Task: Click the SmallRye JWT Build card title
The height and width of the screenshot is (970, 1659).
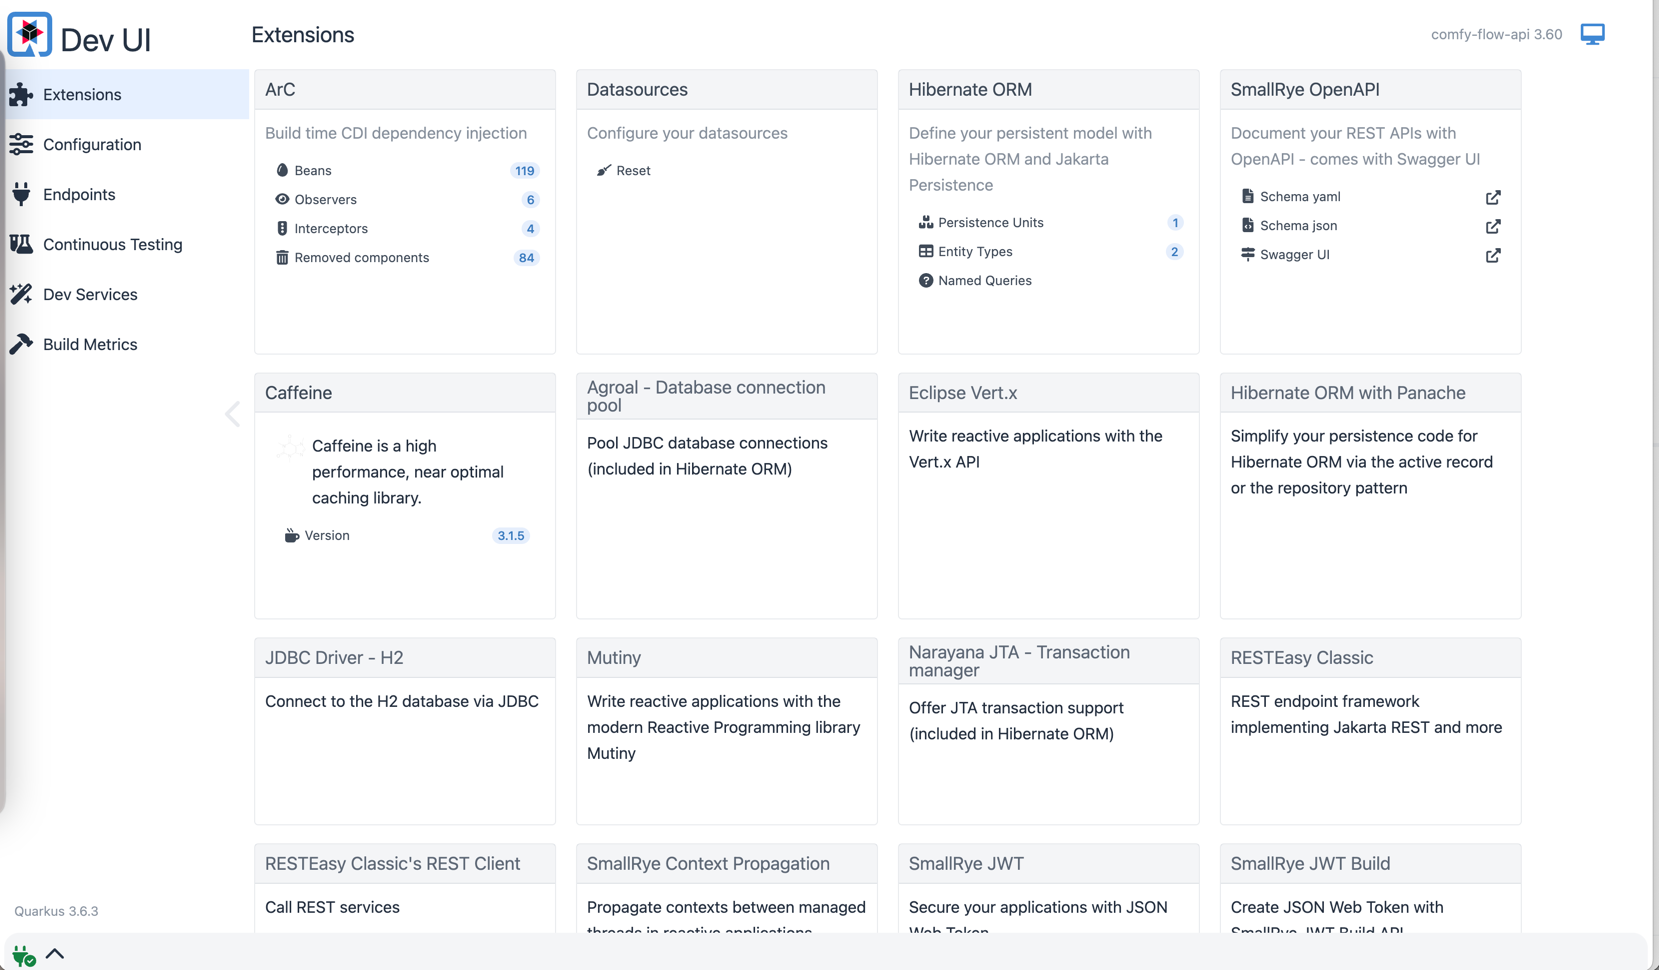Action: coord(1310,864)
